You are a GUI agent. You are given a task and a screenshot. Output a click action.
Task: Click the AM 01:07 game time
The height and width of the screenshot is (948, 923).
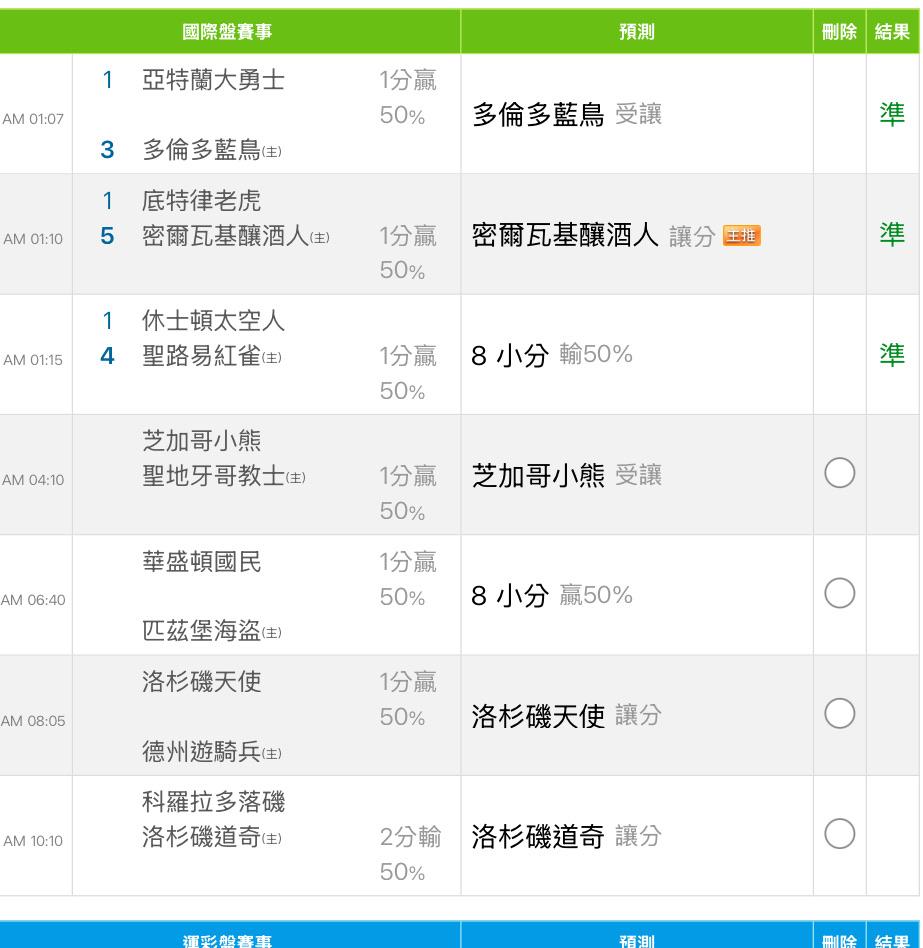click(33, 119)
